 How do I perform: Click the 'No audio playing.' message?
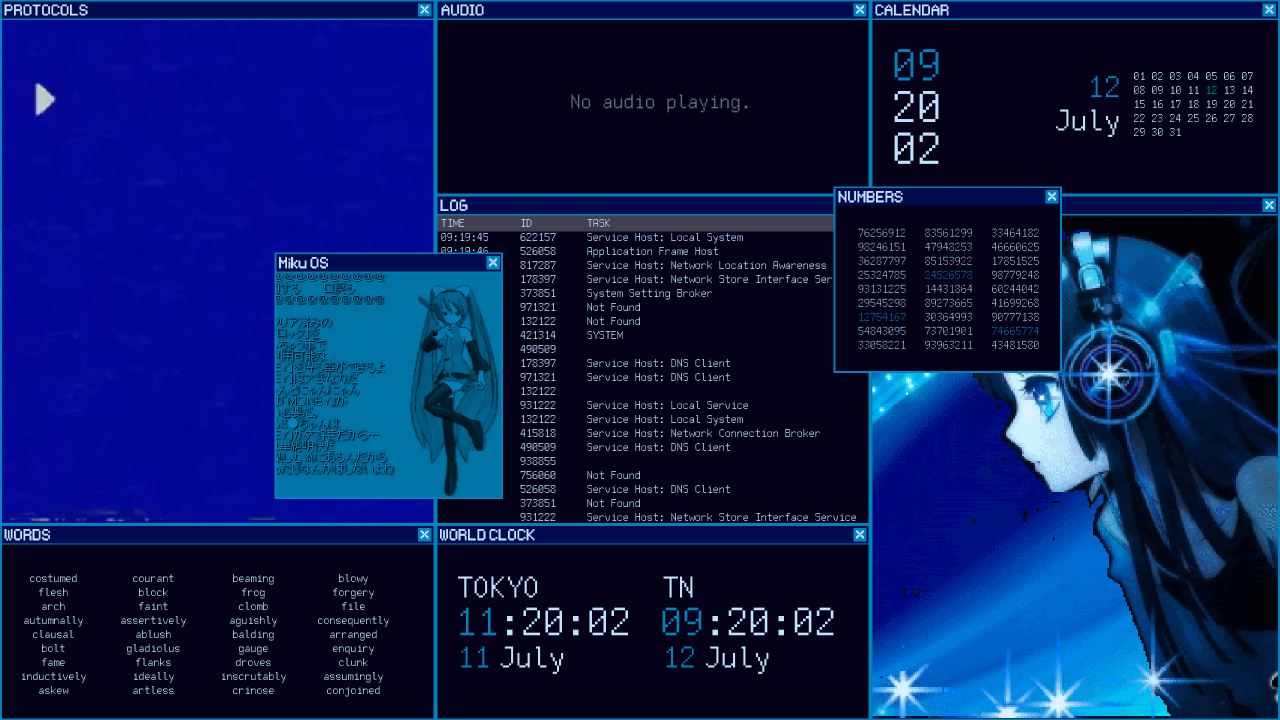click(660, 102)
